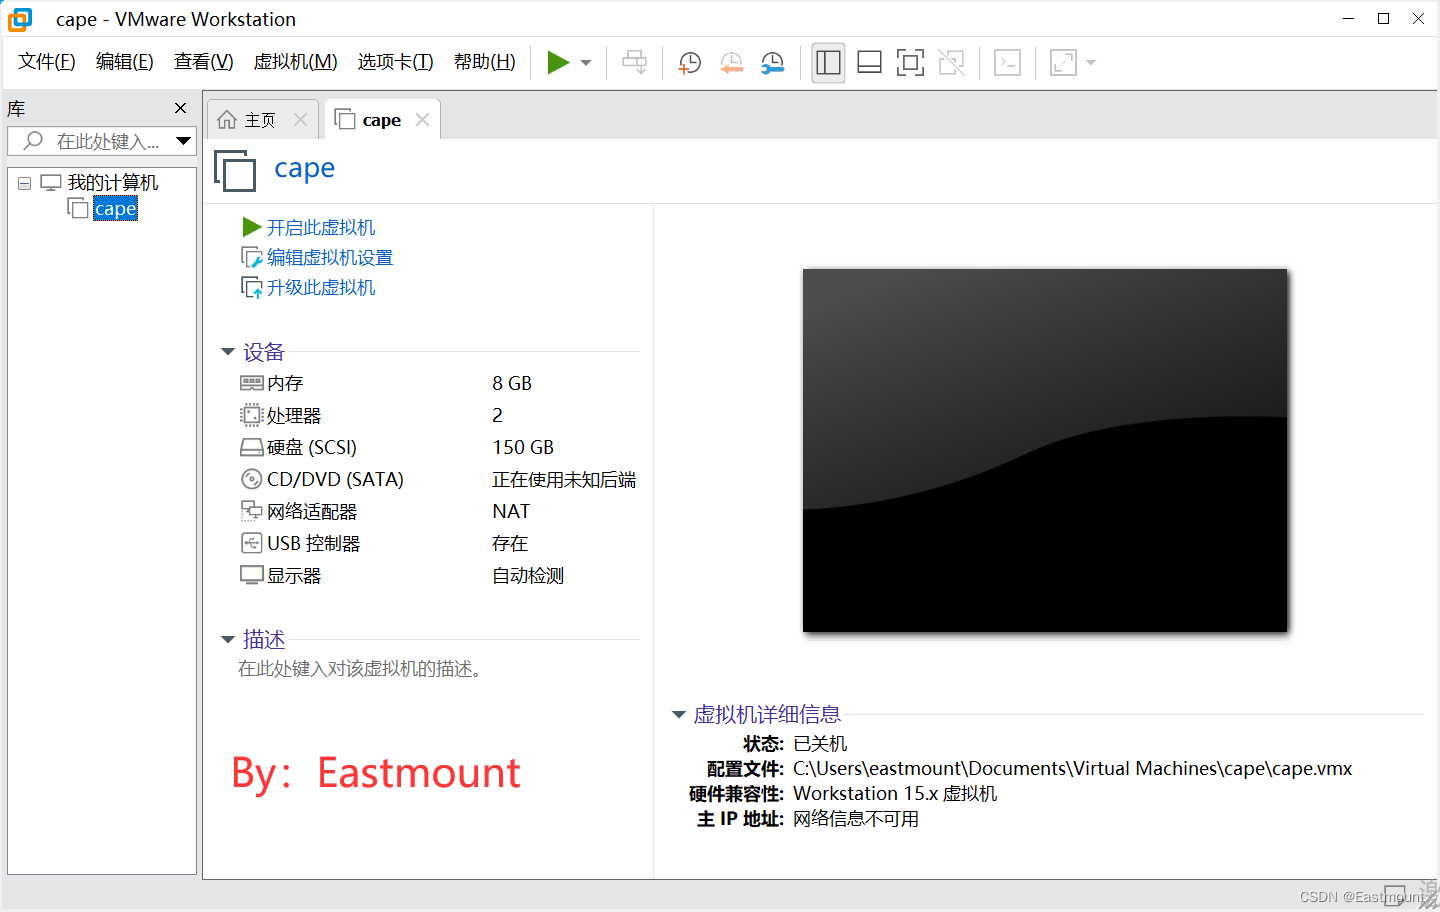1440x912 pixels.
Task: Click the large cape VM title icon
Action: (x=235, y=170)
